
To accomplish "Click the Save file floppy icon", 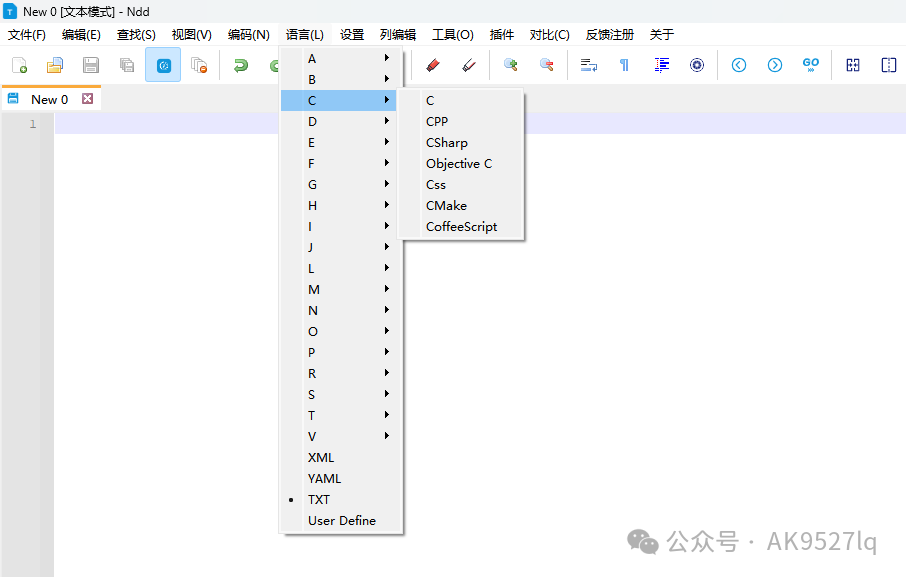I will point(91,65).
